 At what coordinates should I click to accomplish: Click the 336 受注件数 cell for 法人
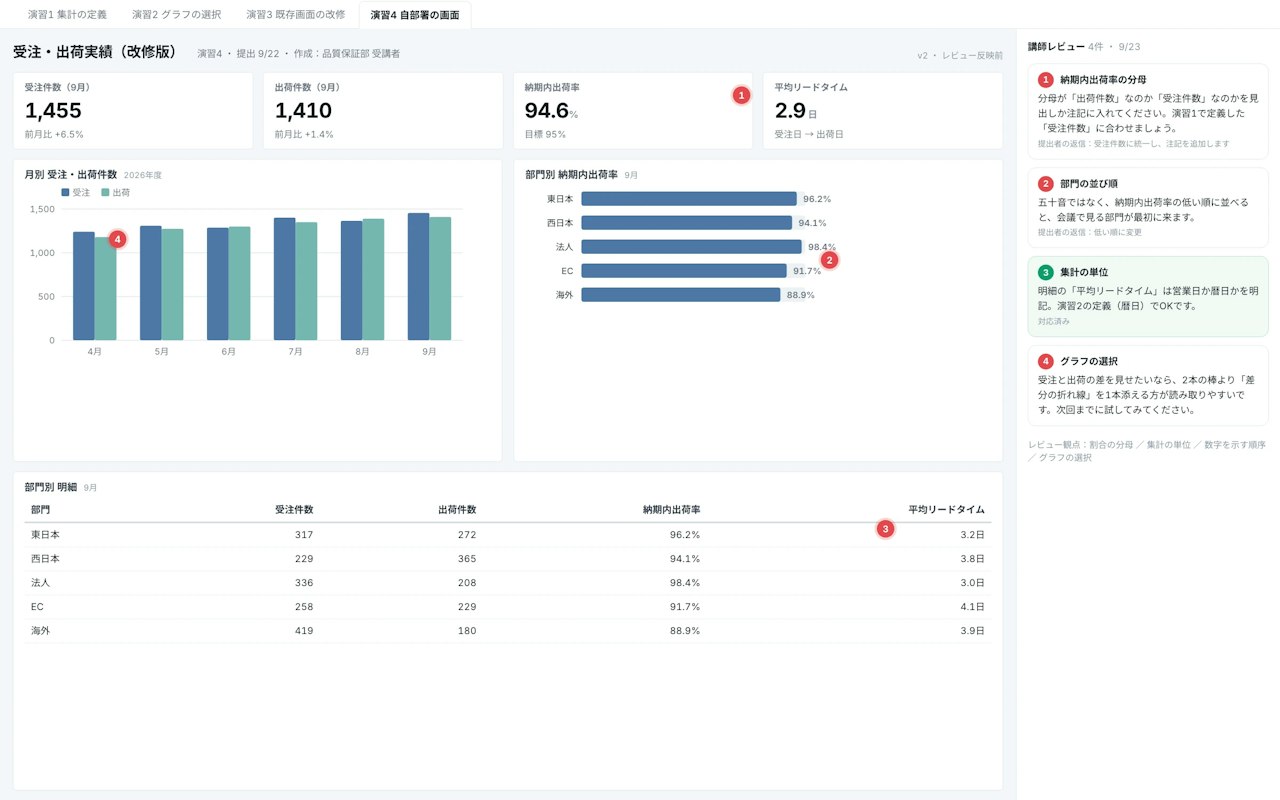tap(303, 583)
